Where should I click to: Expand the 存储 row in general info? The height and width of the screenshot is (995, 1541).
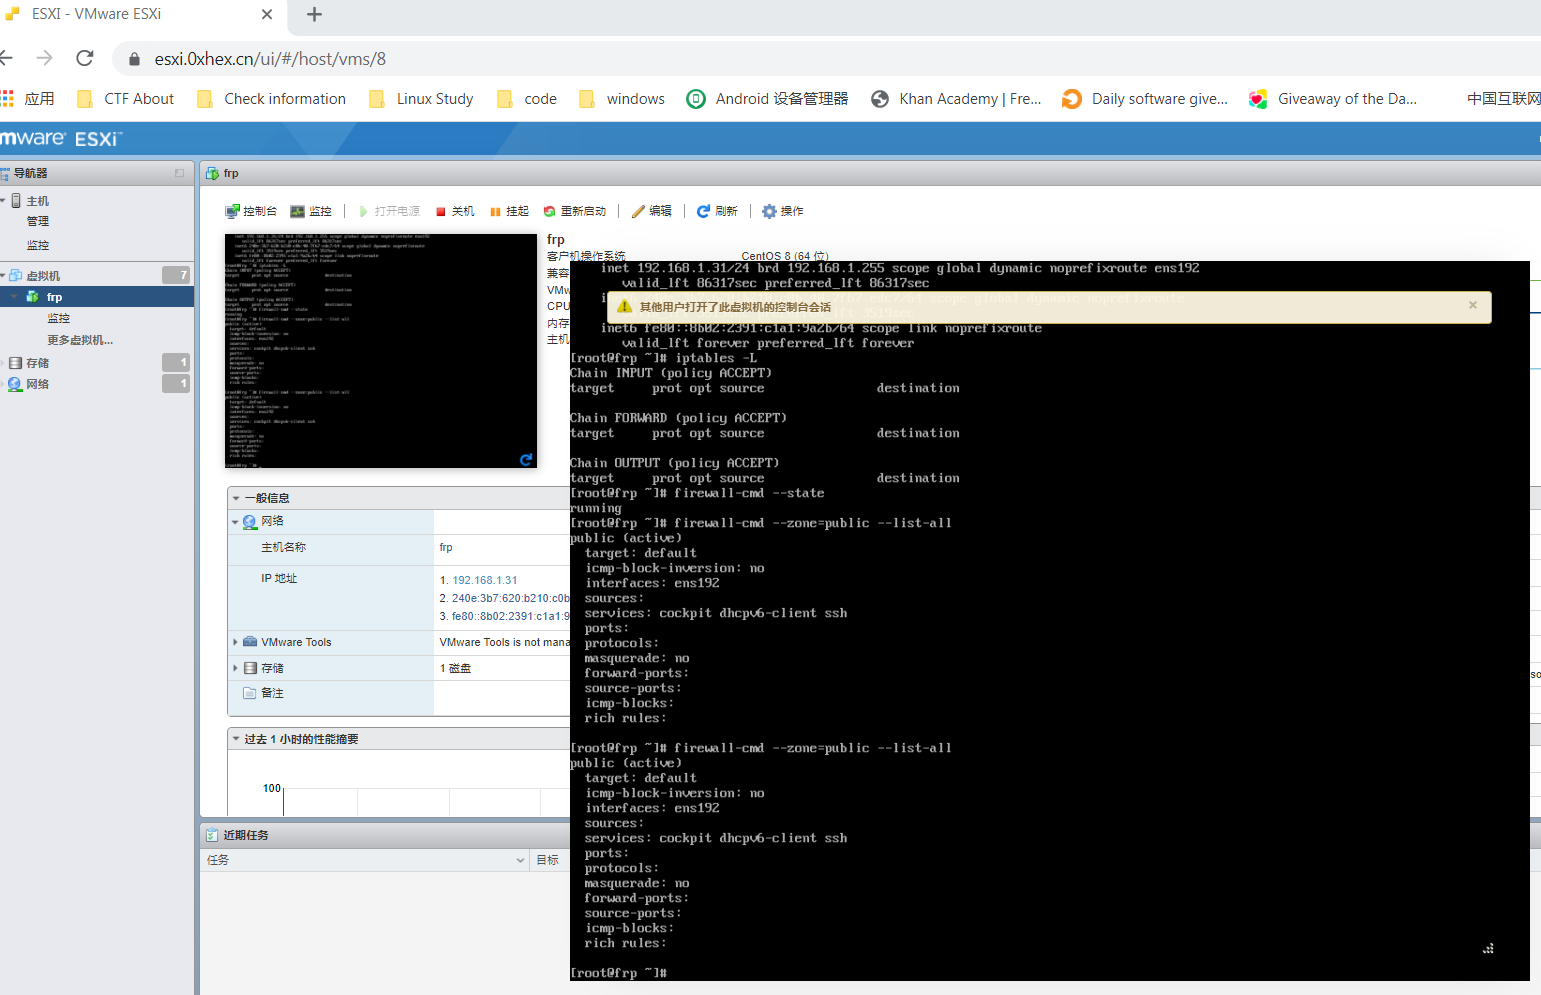tap(236, 668)
